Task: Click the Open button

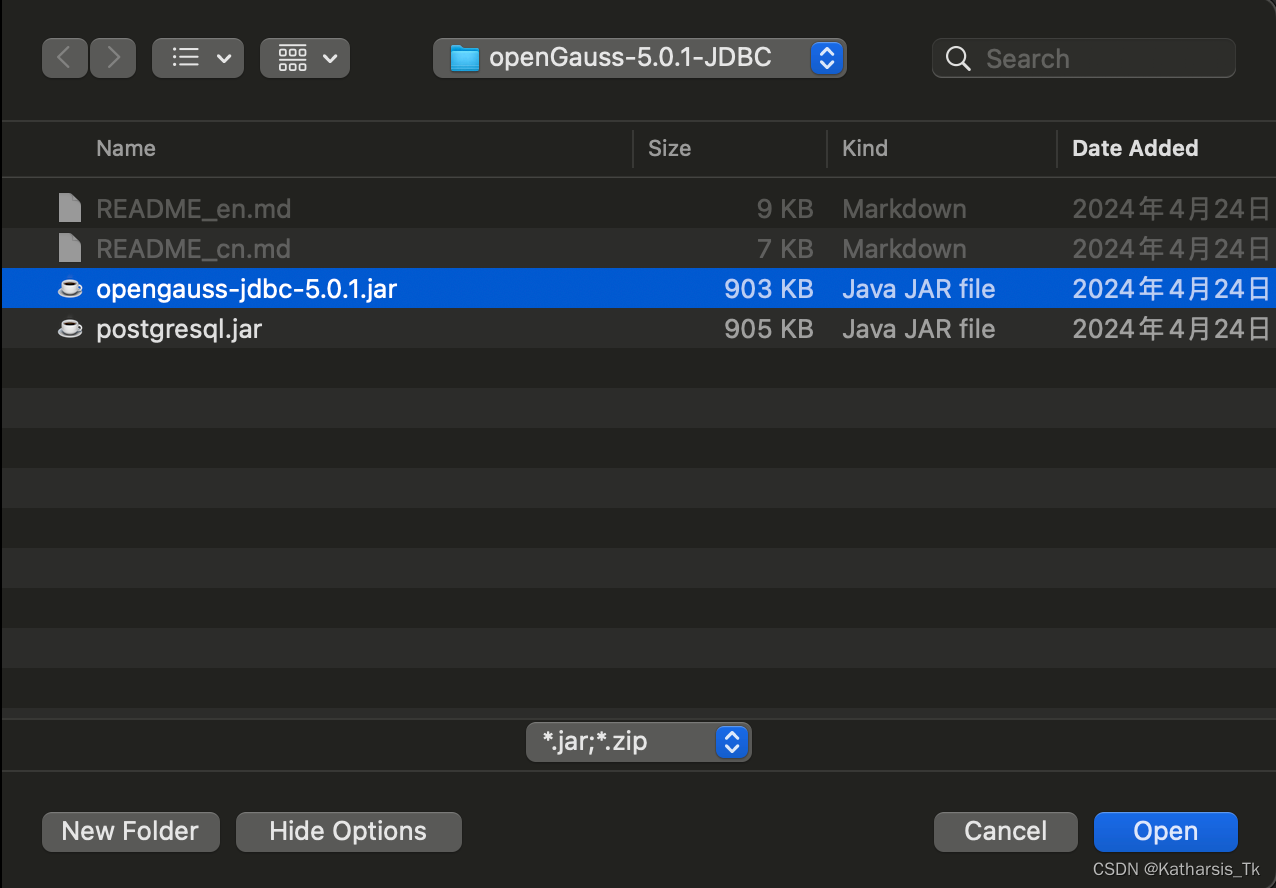Action: [1164, 831]
